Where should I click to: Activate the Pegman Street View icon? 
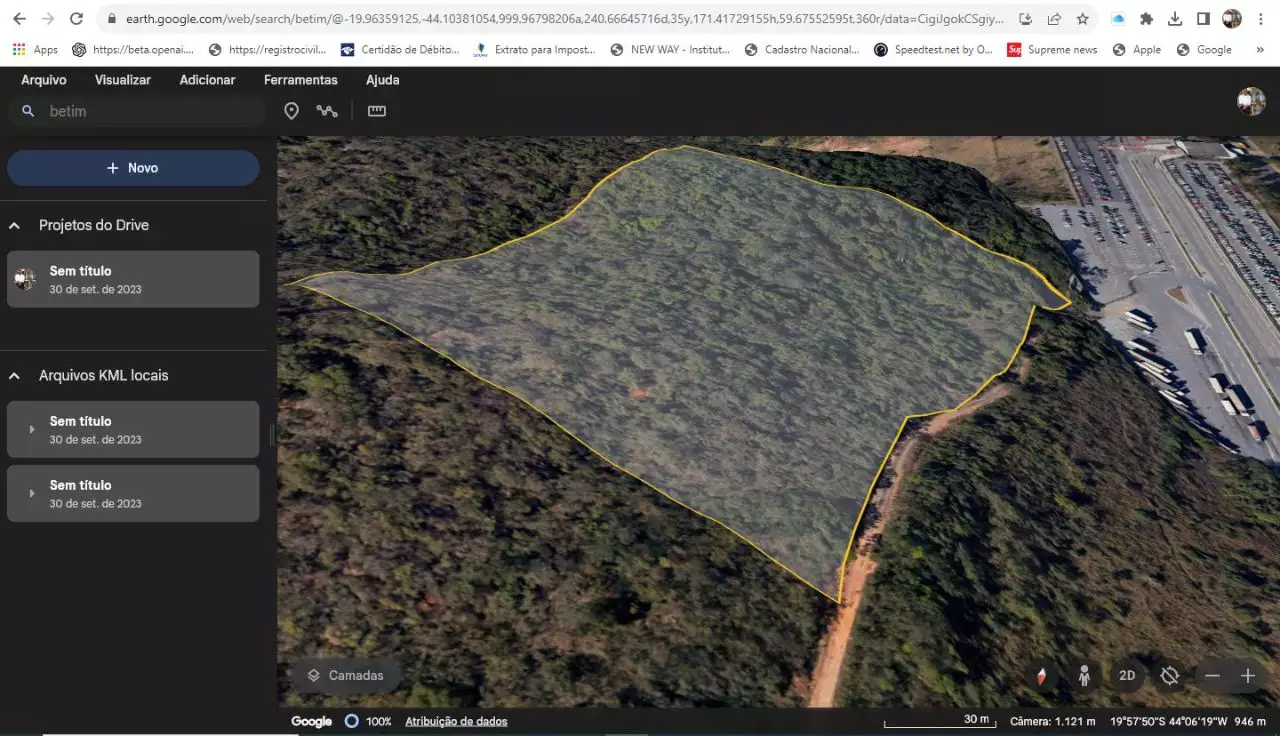click(x=1084, y=676)
